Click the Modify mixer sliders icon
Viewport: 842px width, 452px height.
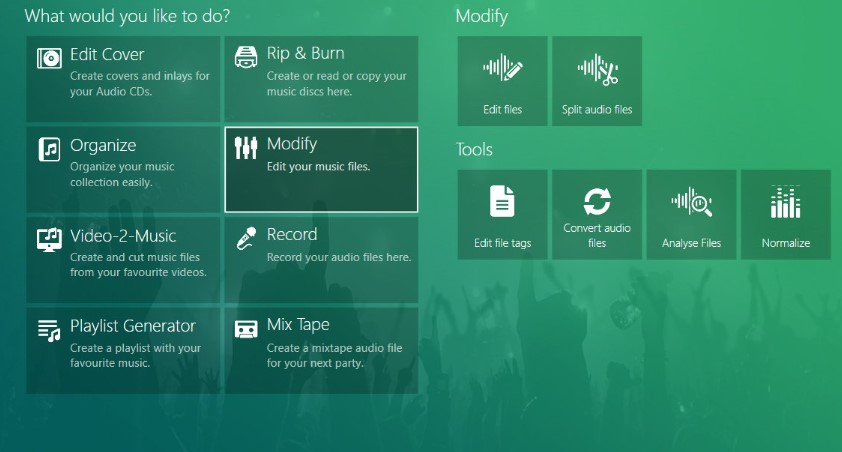(246, 148)
